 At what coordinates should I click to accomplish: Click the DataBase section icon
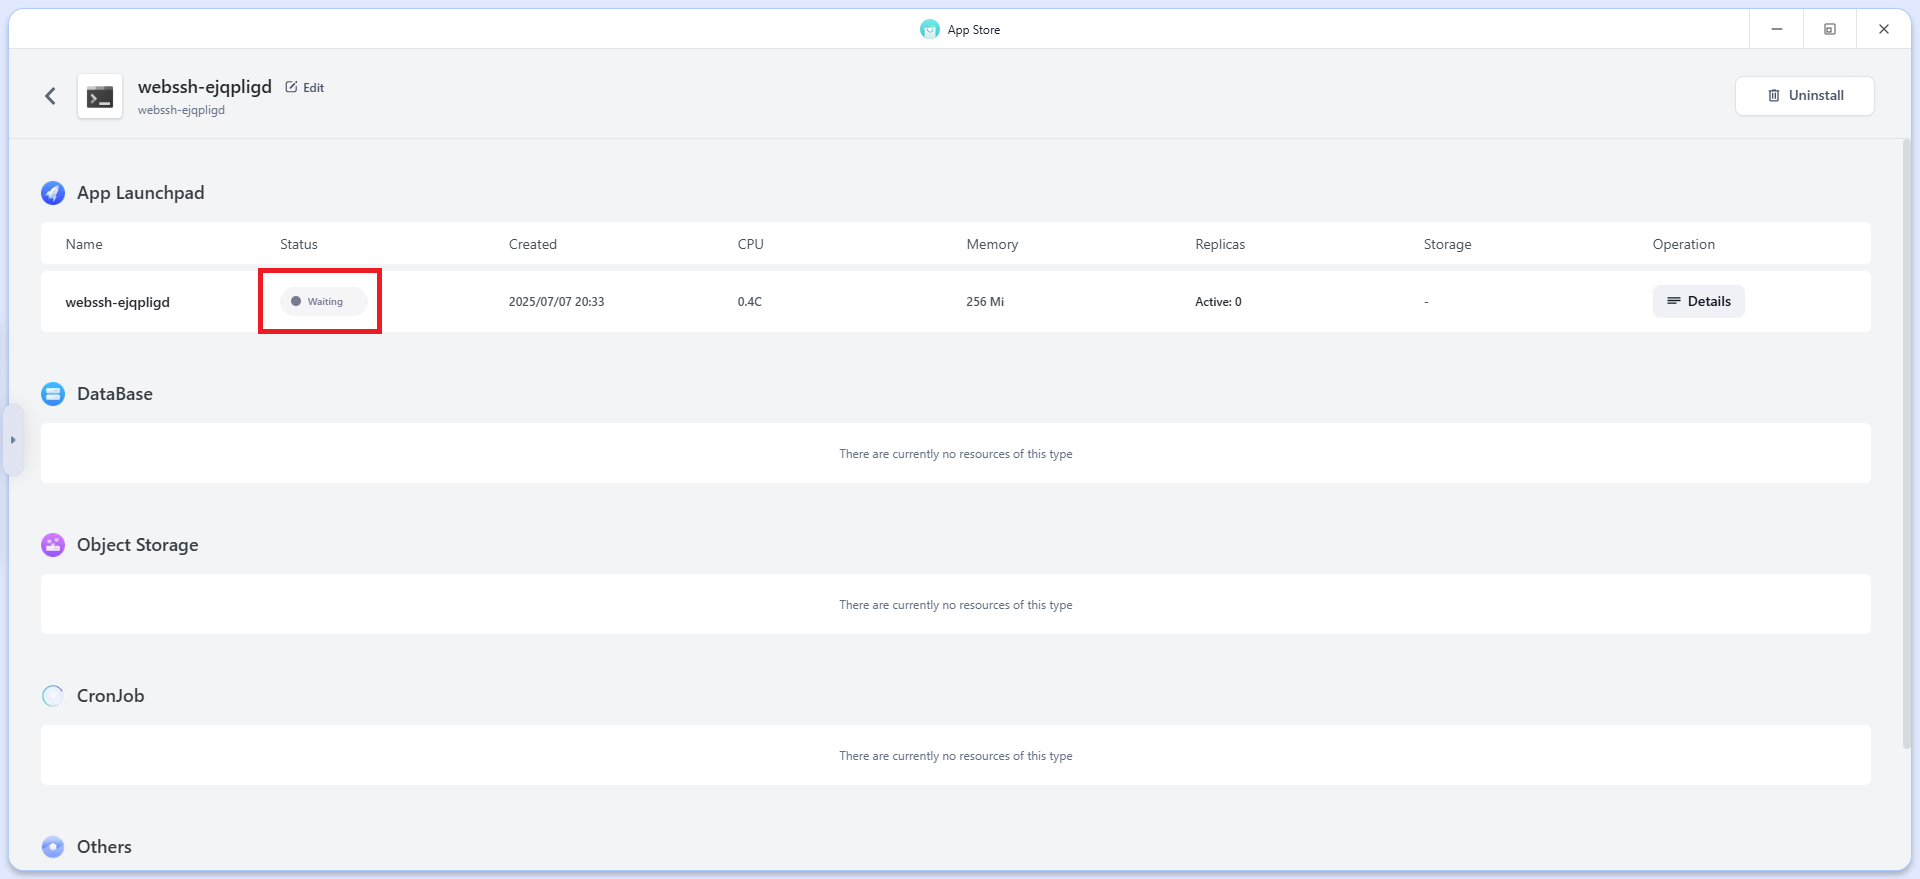tap(53, 394)
